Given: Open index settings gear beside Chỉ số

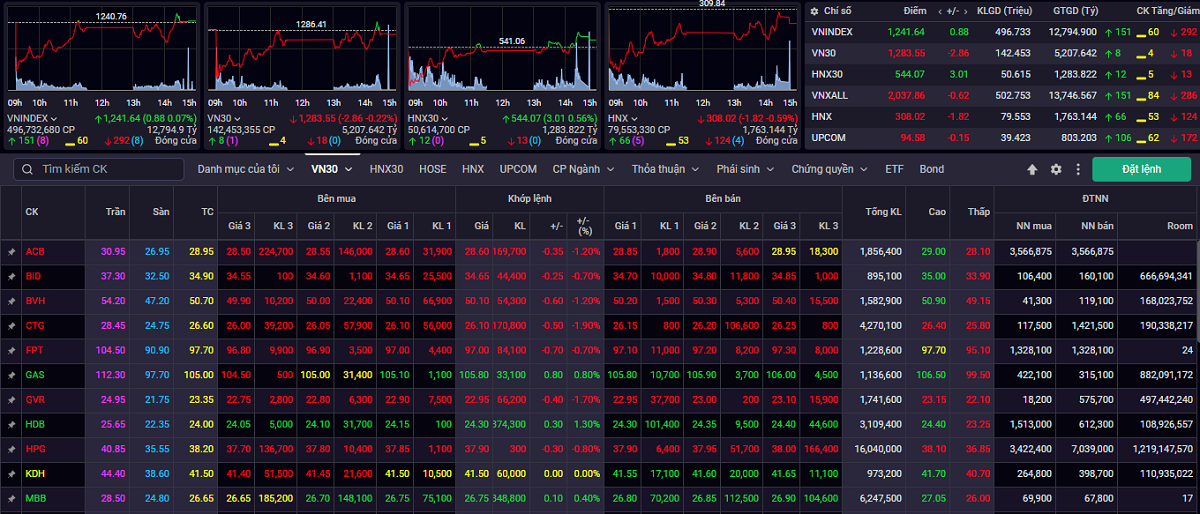Looking at the screenshot, I should [x=814, y=10].
